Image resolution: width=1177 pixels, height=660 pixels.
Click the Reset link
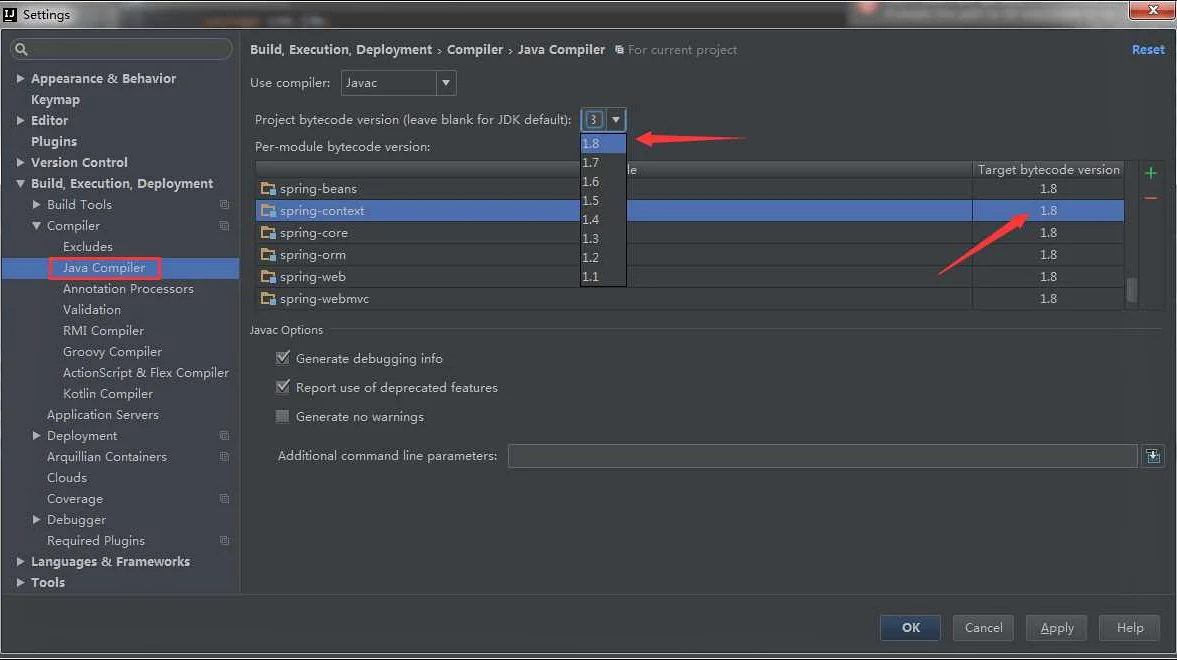click(x=1147, y=49)
